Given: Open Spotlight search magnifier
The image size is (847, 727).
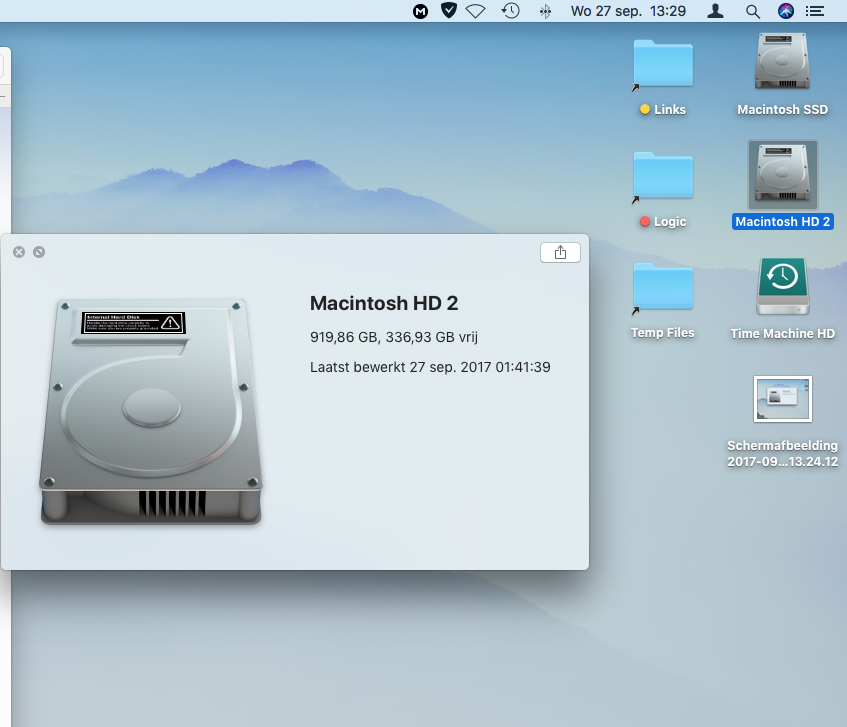Looking at the screenshot, I should tap(752, 11).
